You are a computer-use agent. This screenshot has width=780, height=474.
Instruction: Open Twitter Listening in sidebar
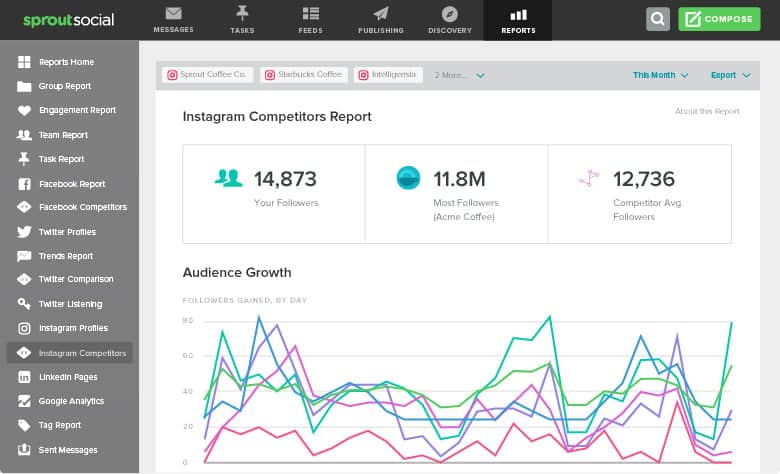point(69,304)
